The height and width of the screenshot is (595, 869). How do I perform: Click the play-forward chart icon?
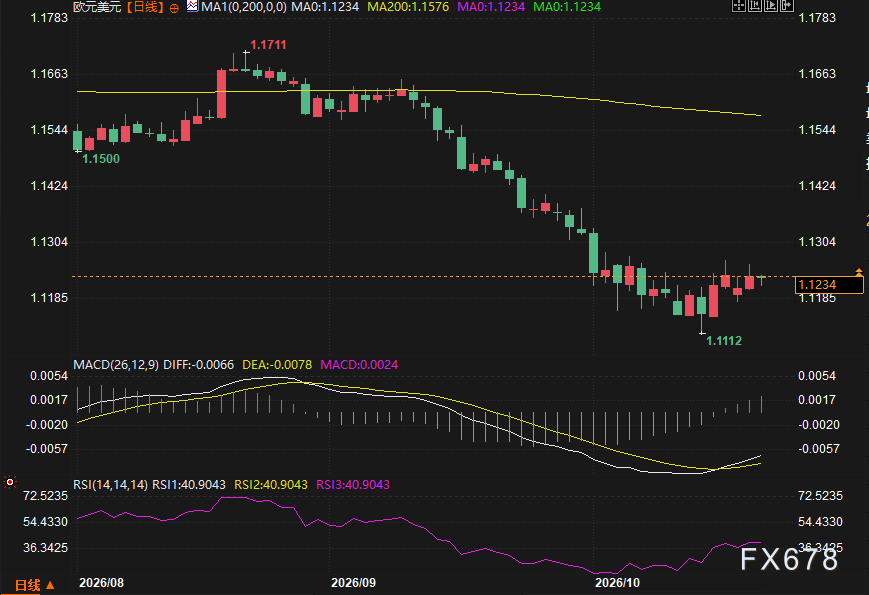point(771,6)
